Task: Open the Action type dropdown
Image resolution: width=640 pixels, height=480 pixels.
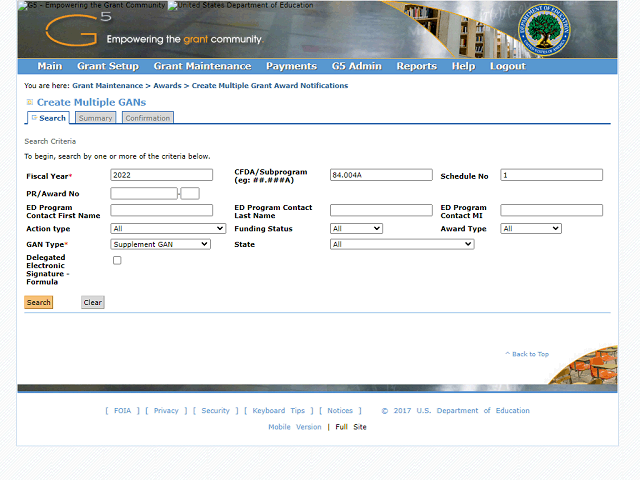Action: [x=168, y=229]
